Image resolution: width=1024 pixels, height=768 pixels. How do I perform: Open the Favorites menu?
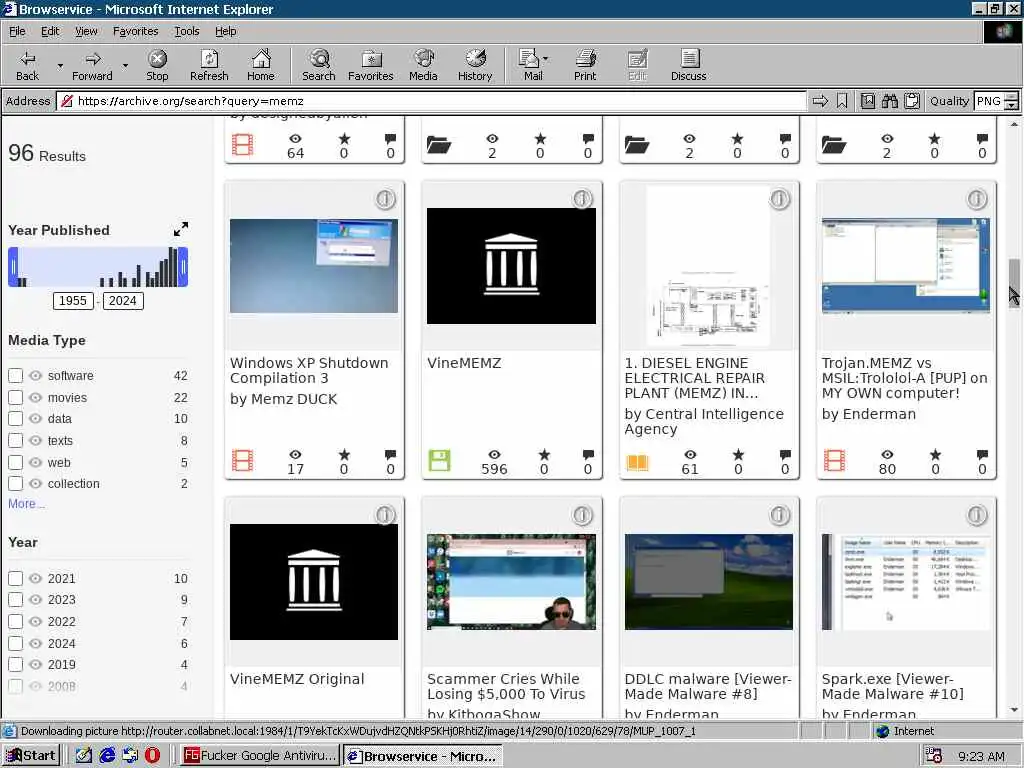[x=135, y=31]
